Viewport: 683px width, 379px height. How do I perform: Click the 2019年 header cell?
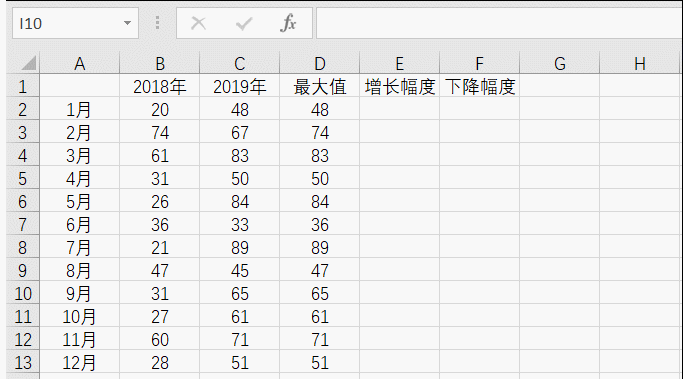coord(240,86)
